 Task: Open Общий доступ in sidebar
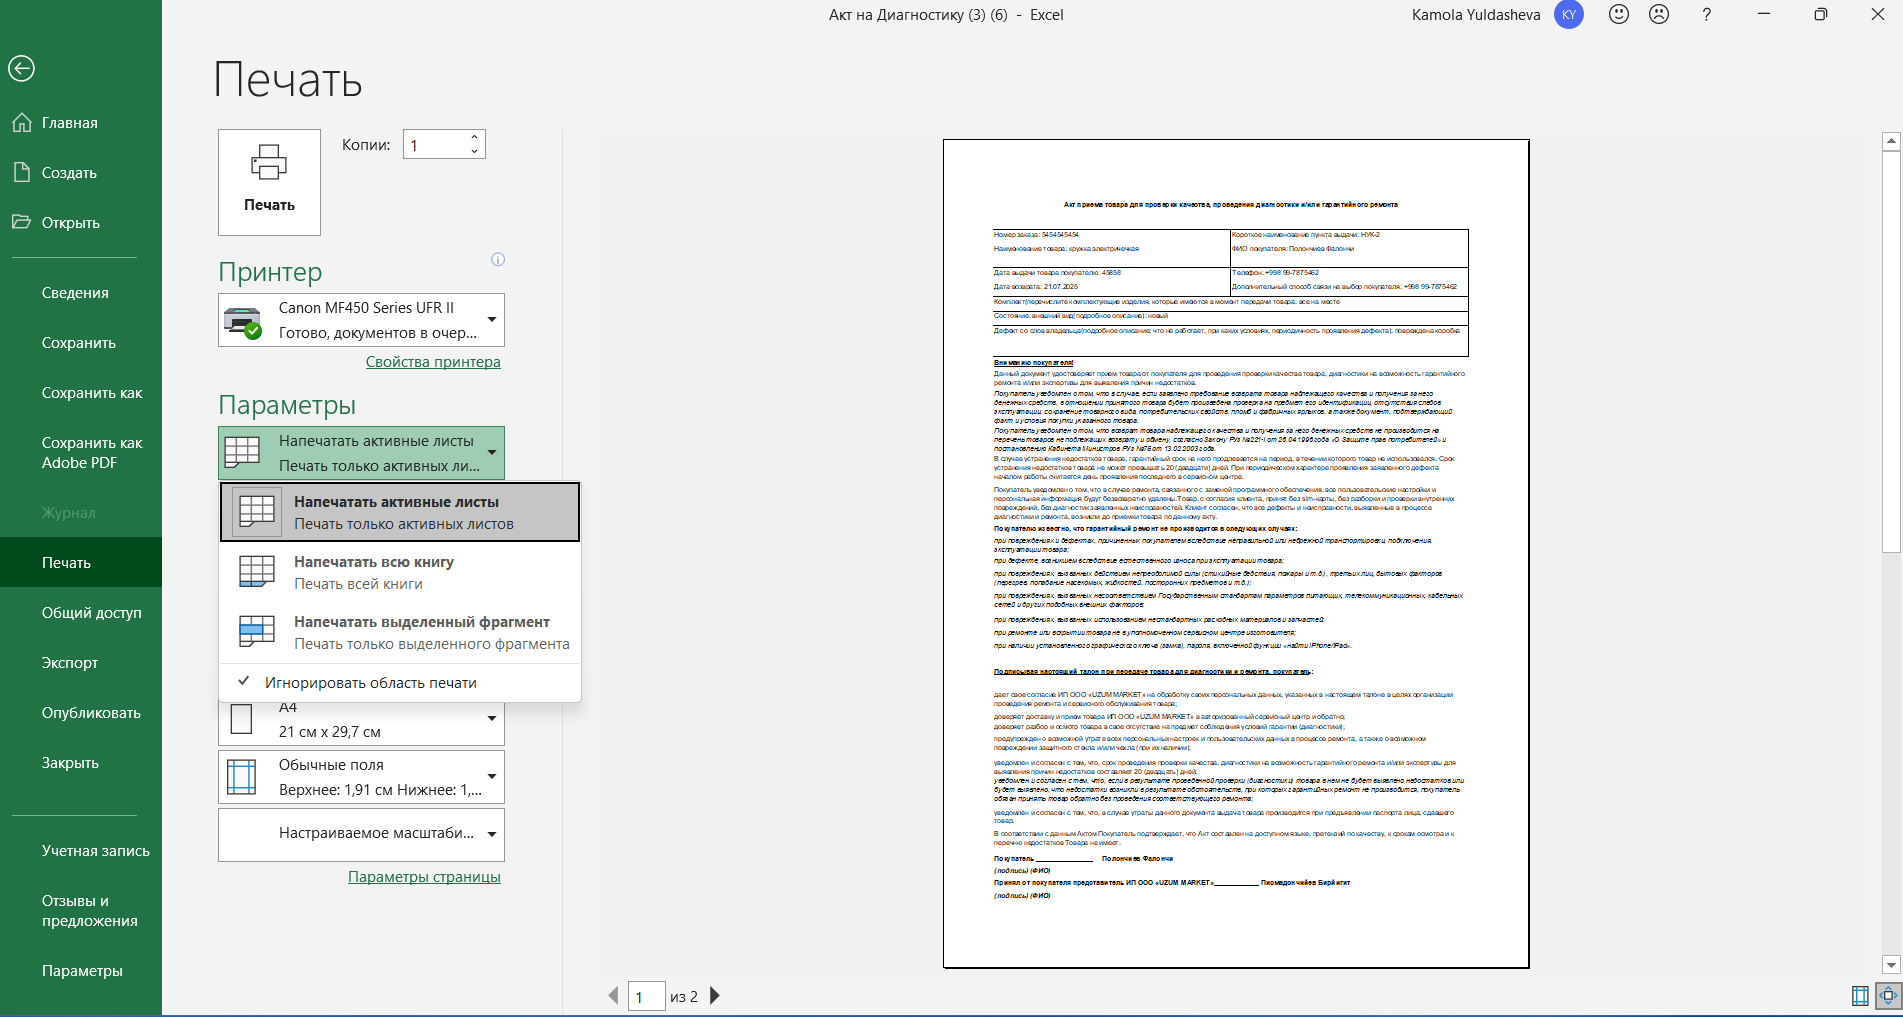(81, 613)
